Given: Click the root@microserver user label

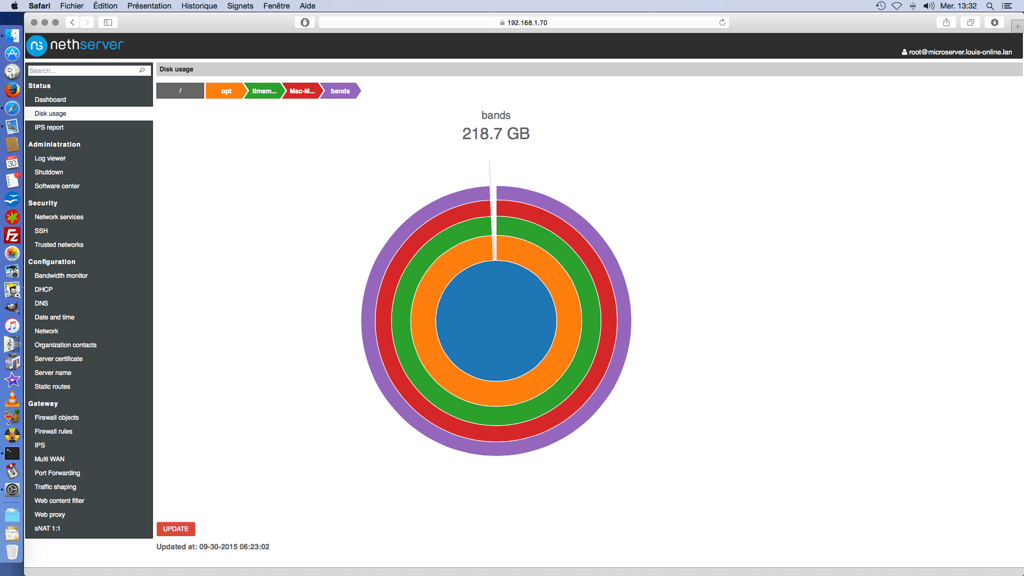Looking at the screenshot, I should [x=957, y=52].
